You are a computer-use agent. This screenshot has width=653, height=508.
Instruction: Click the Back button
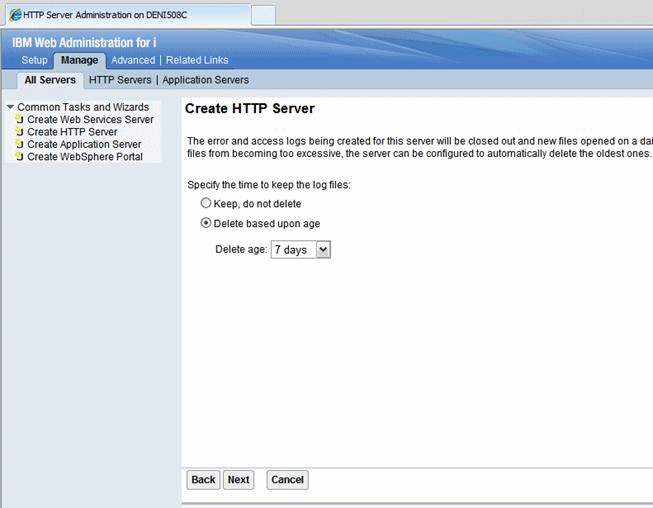[203, 480]
